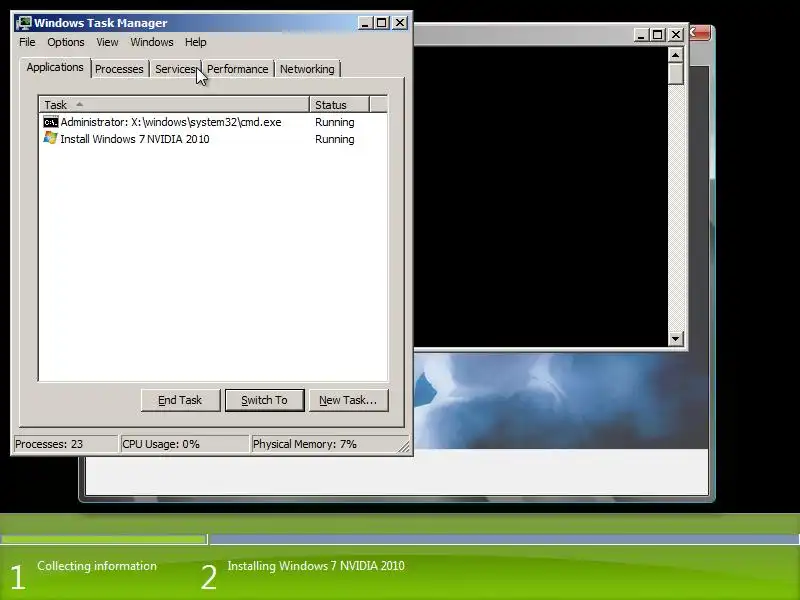Maximize the command prompt window
Screen dimensions: 800x600
(658, 35)
